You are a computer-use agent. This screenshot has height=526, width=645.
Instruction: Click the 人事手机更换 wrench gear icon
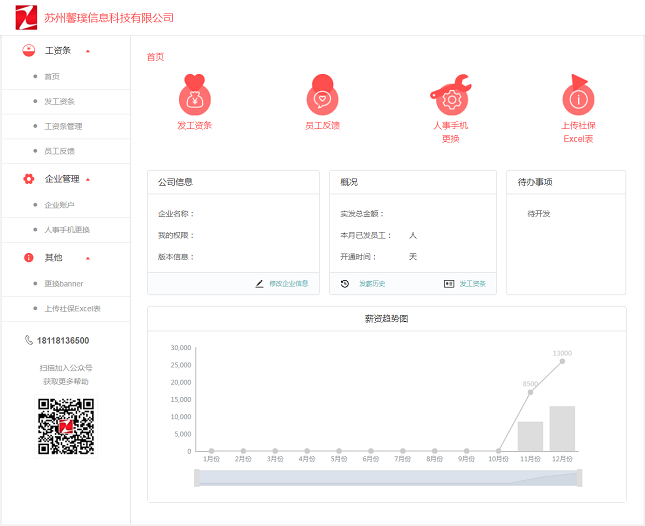tap(450, 96)
